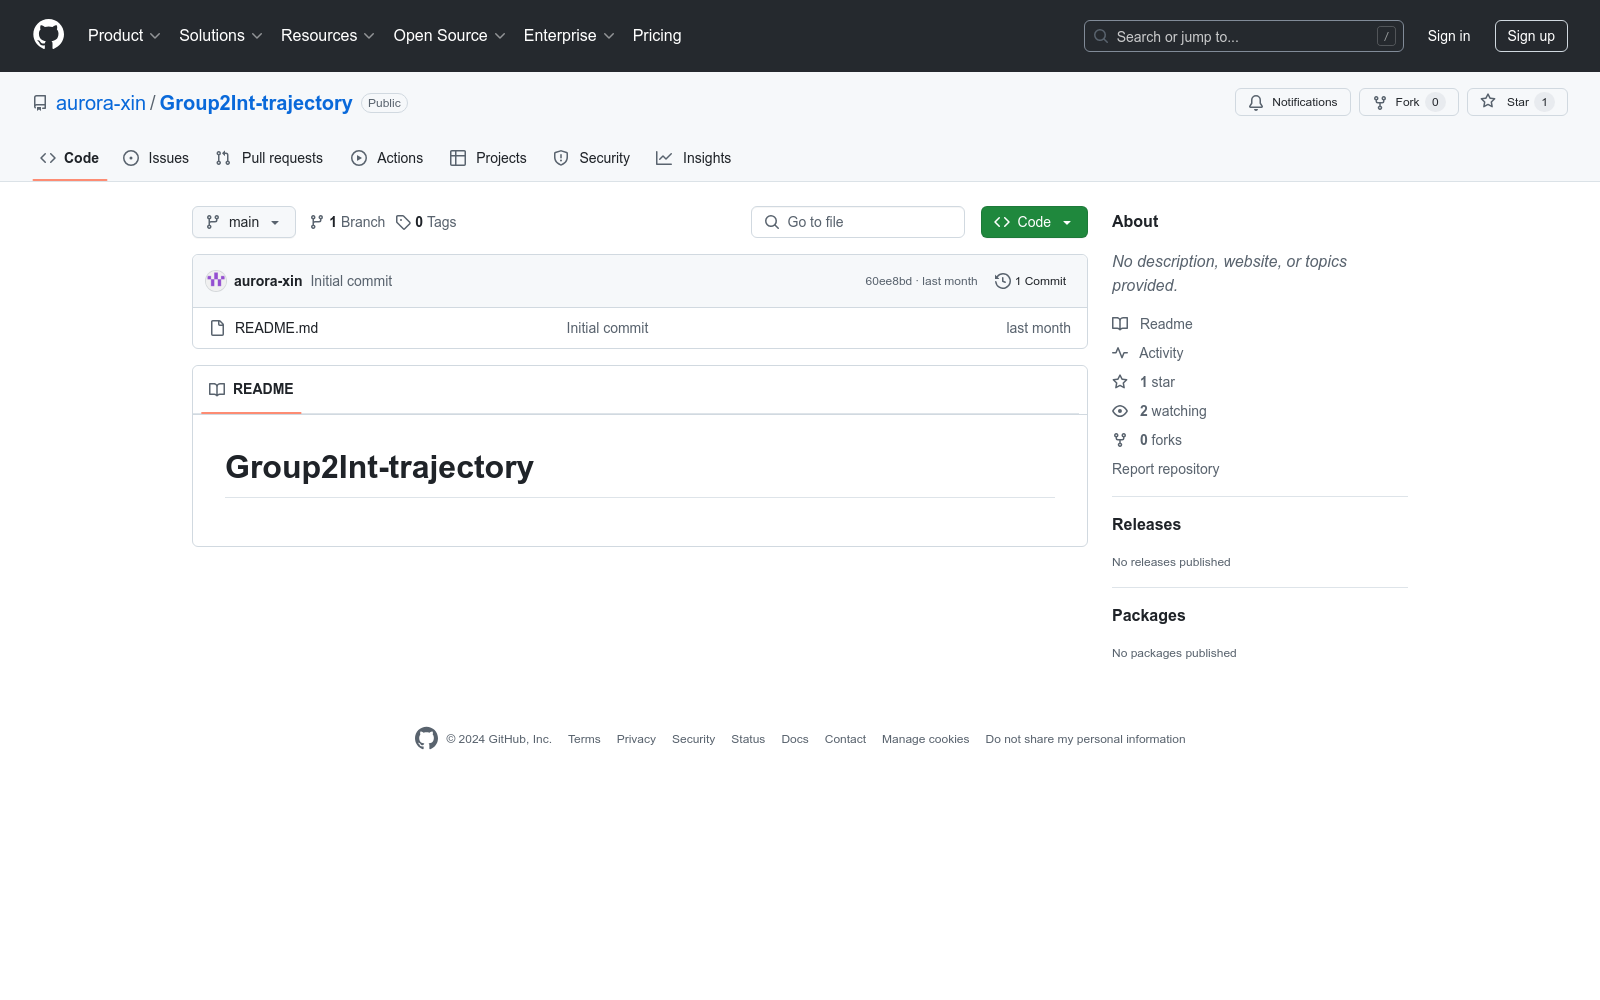Image resolution: width=1600 pixels, height=1000 pixels.
Task: Open footer Security link
Action: click(693, 739)
